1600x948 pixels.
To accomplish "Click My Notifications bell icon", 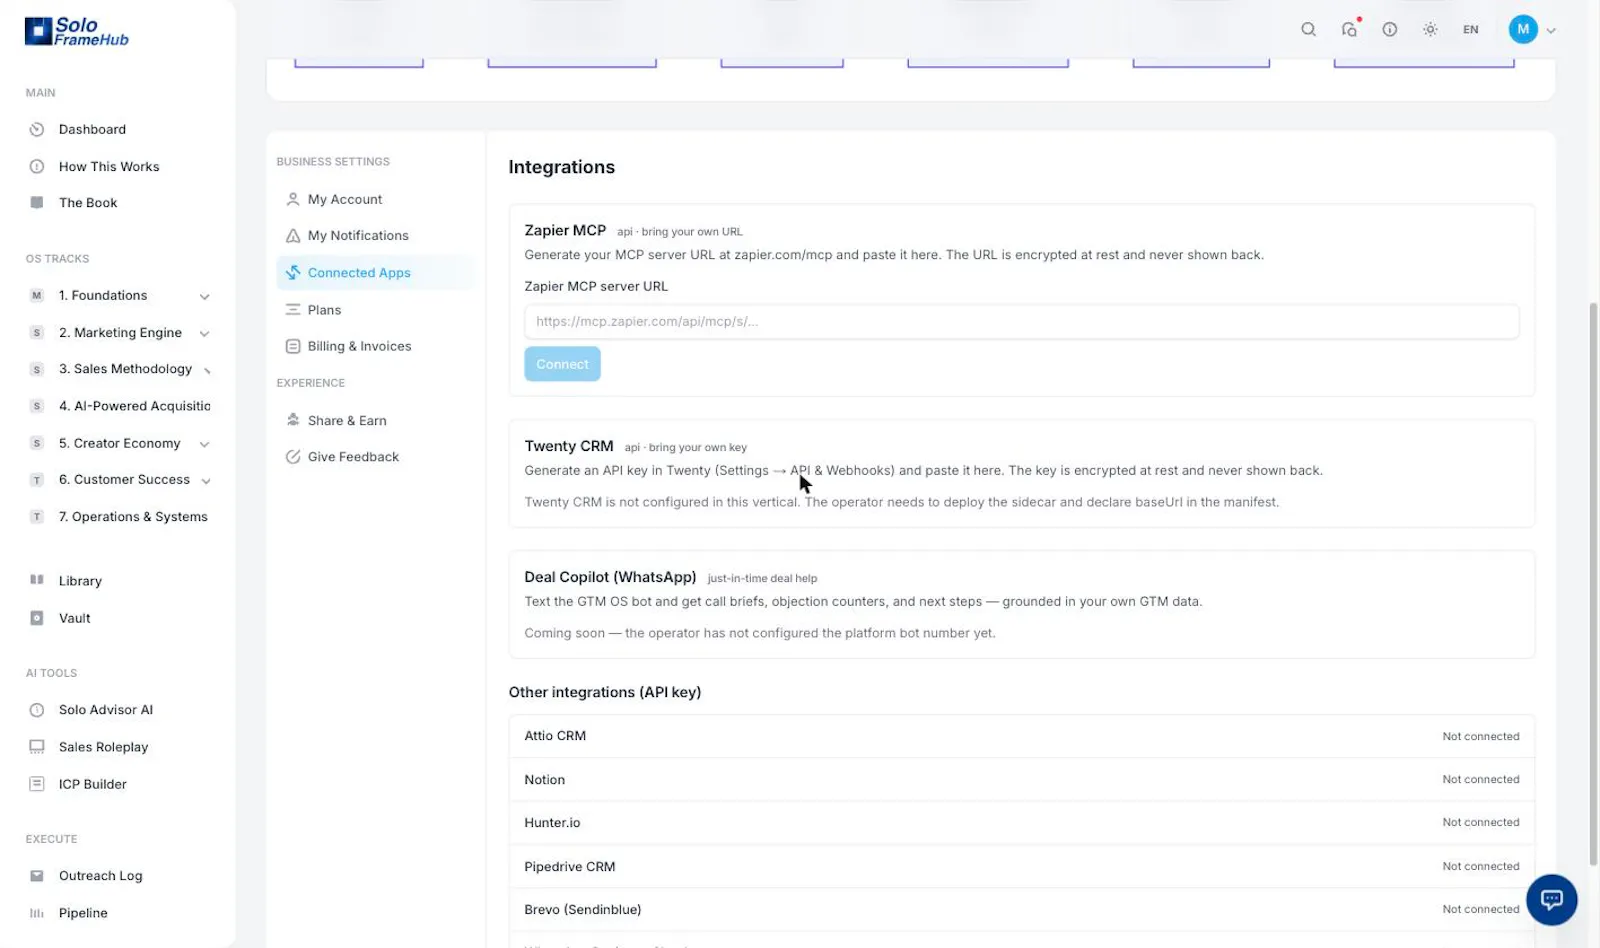I will (x=293, y=236).
